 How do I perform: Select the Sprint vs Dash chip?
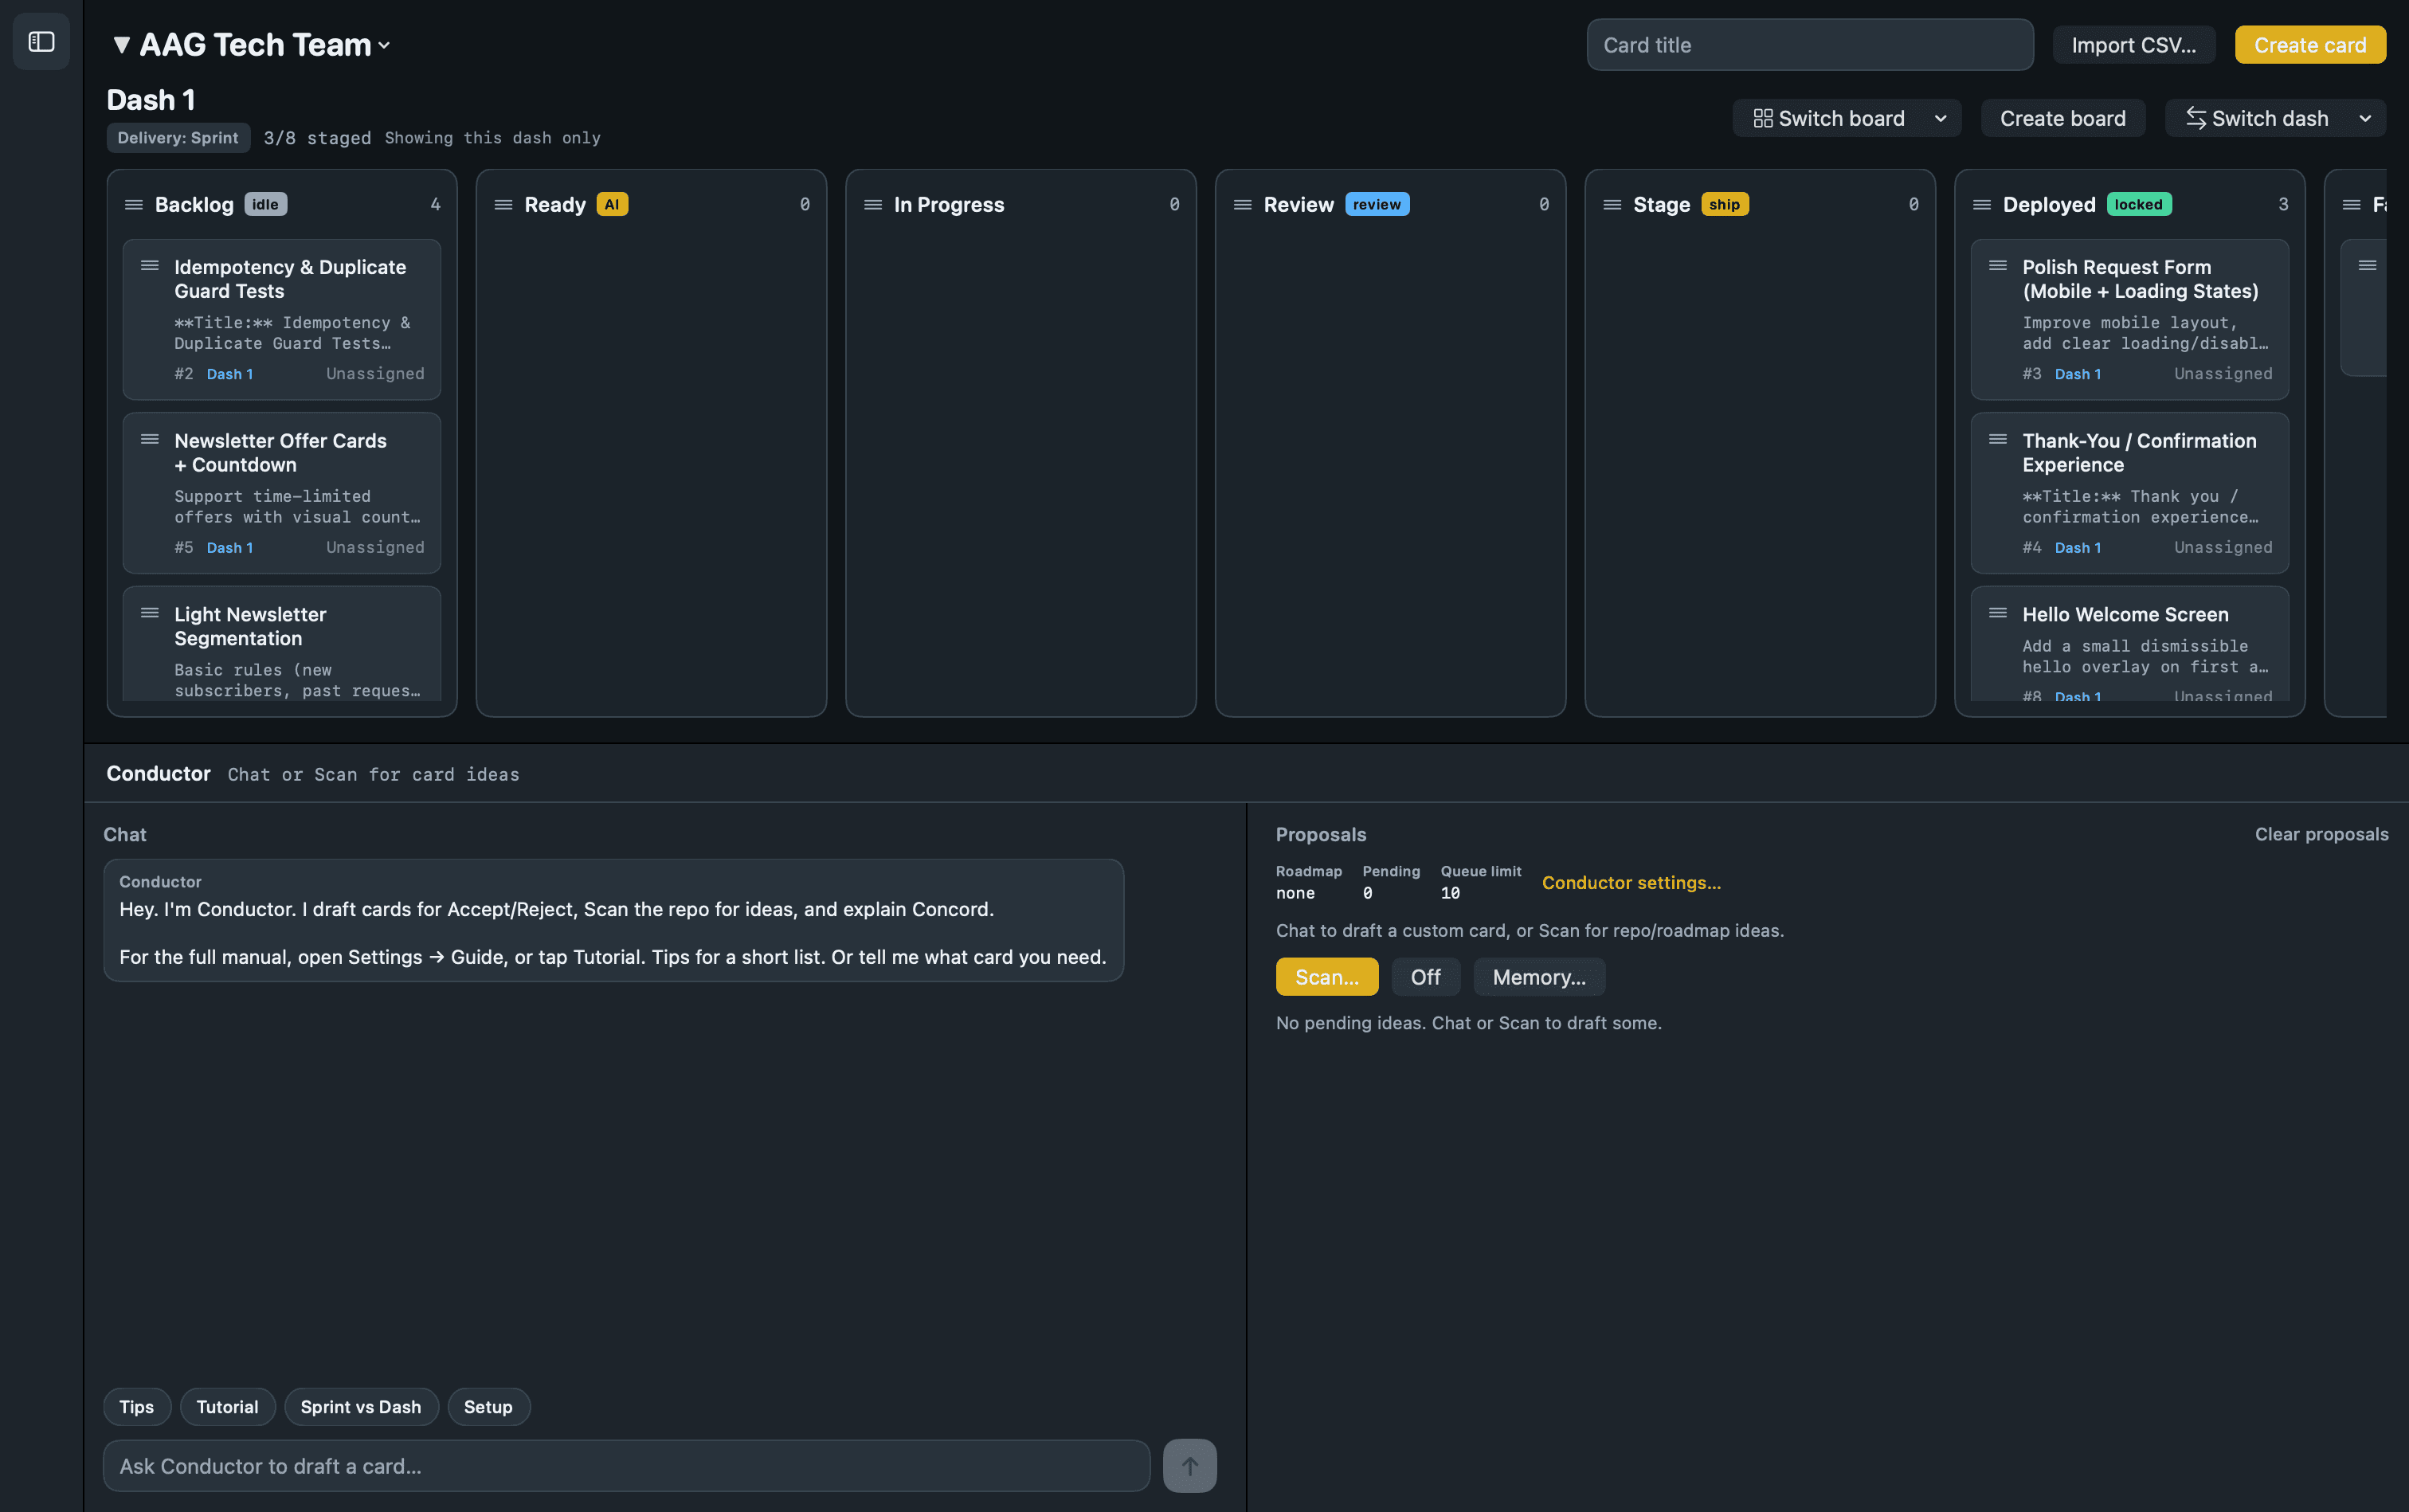pos(361,1407)
